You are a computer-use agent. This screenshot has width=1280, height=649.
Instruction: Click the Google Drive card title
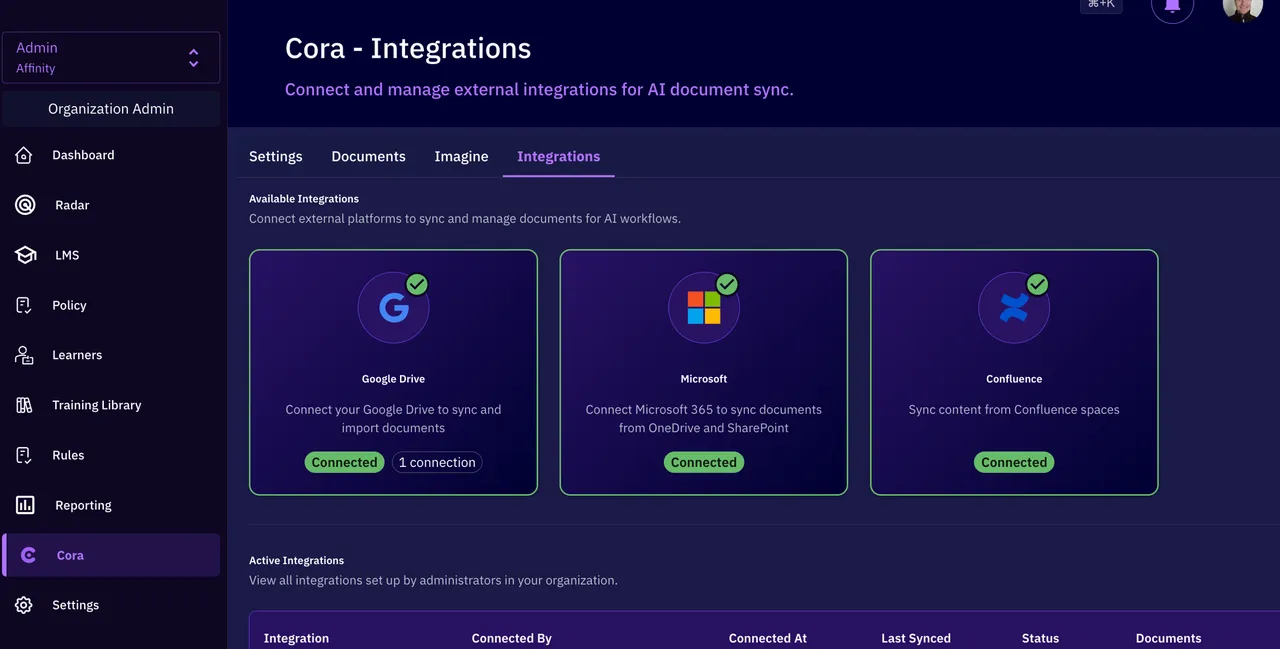coord(393,379)
